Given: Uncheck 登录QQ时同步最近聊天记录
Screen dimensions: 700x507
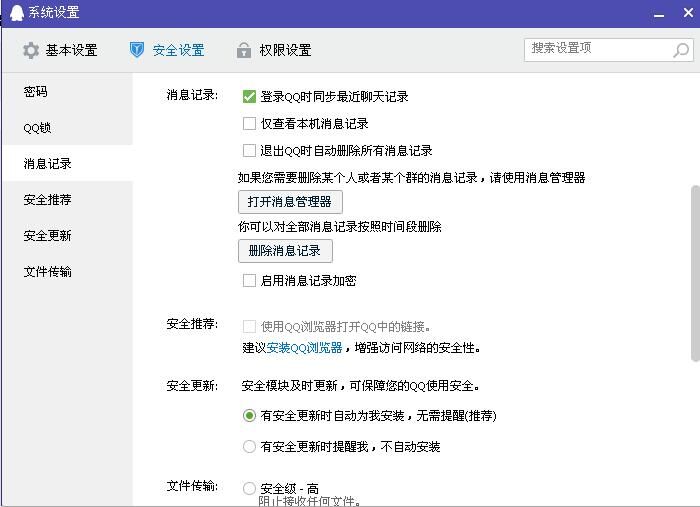Looking at the screenshot, I should coord(249,96).
